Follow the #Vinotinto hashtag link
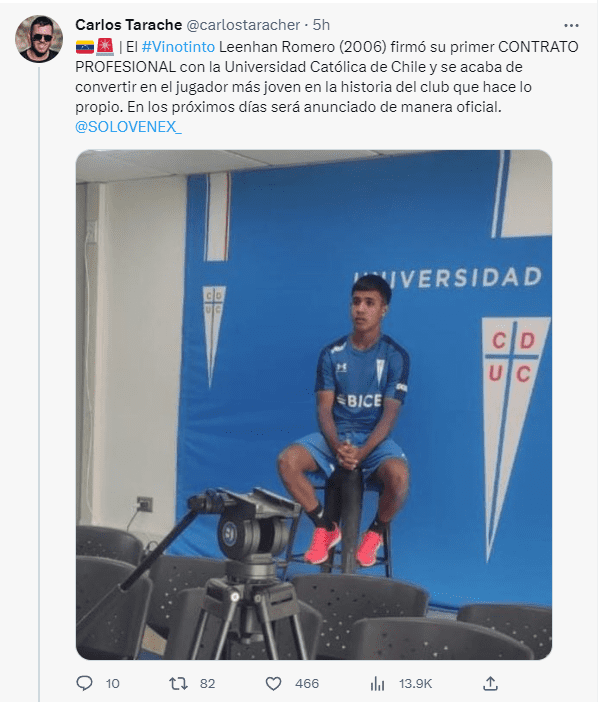Viewport: 598px width, 702px height. tap(178, 47)
